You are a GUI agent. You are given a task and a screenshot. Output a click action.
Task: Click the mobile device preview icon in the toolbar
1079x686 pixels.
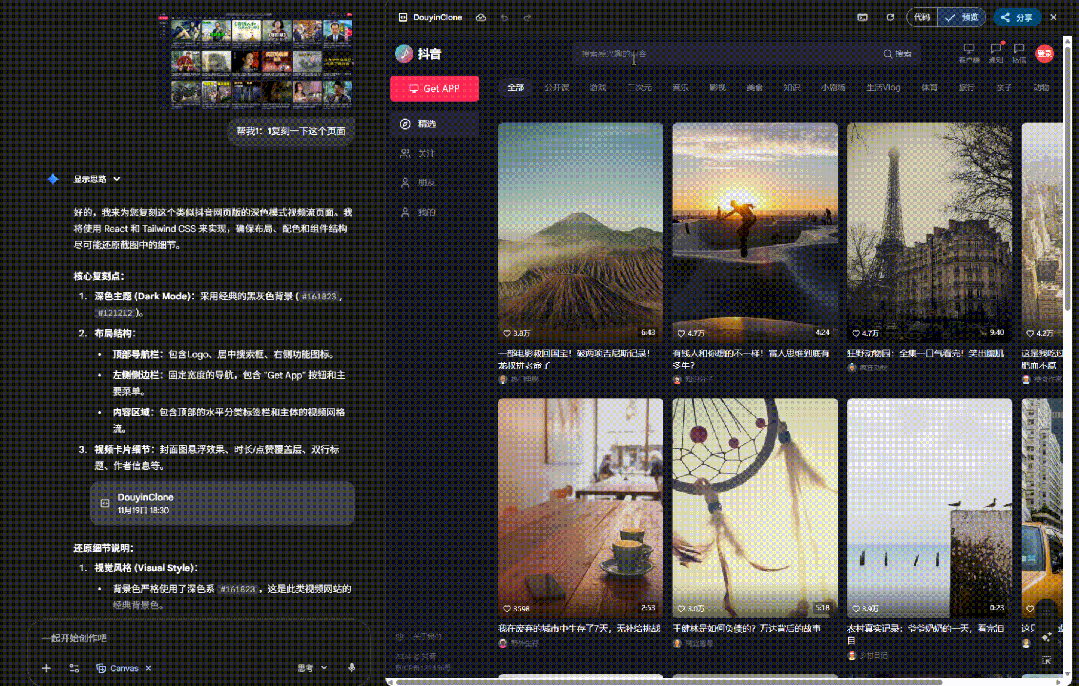[863, 17]
